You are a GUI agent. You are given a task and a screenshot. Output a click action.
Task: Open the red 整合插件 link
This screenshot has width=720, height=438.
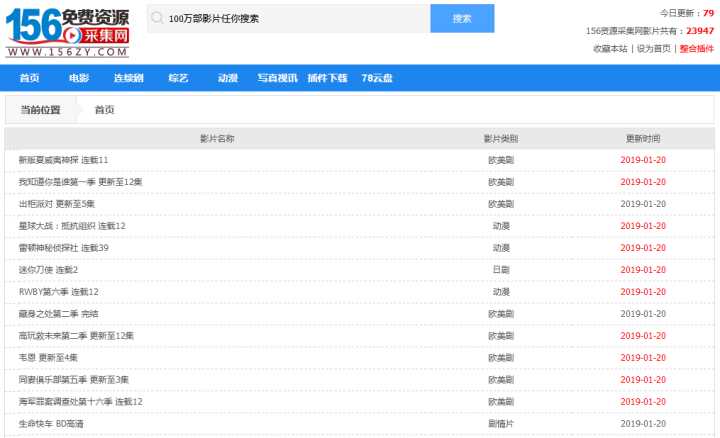[697, 48]
